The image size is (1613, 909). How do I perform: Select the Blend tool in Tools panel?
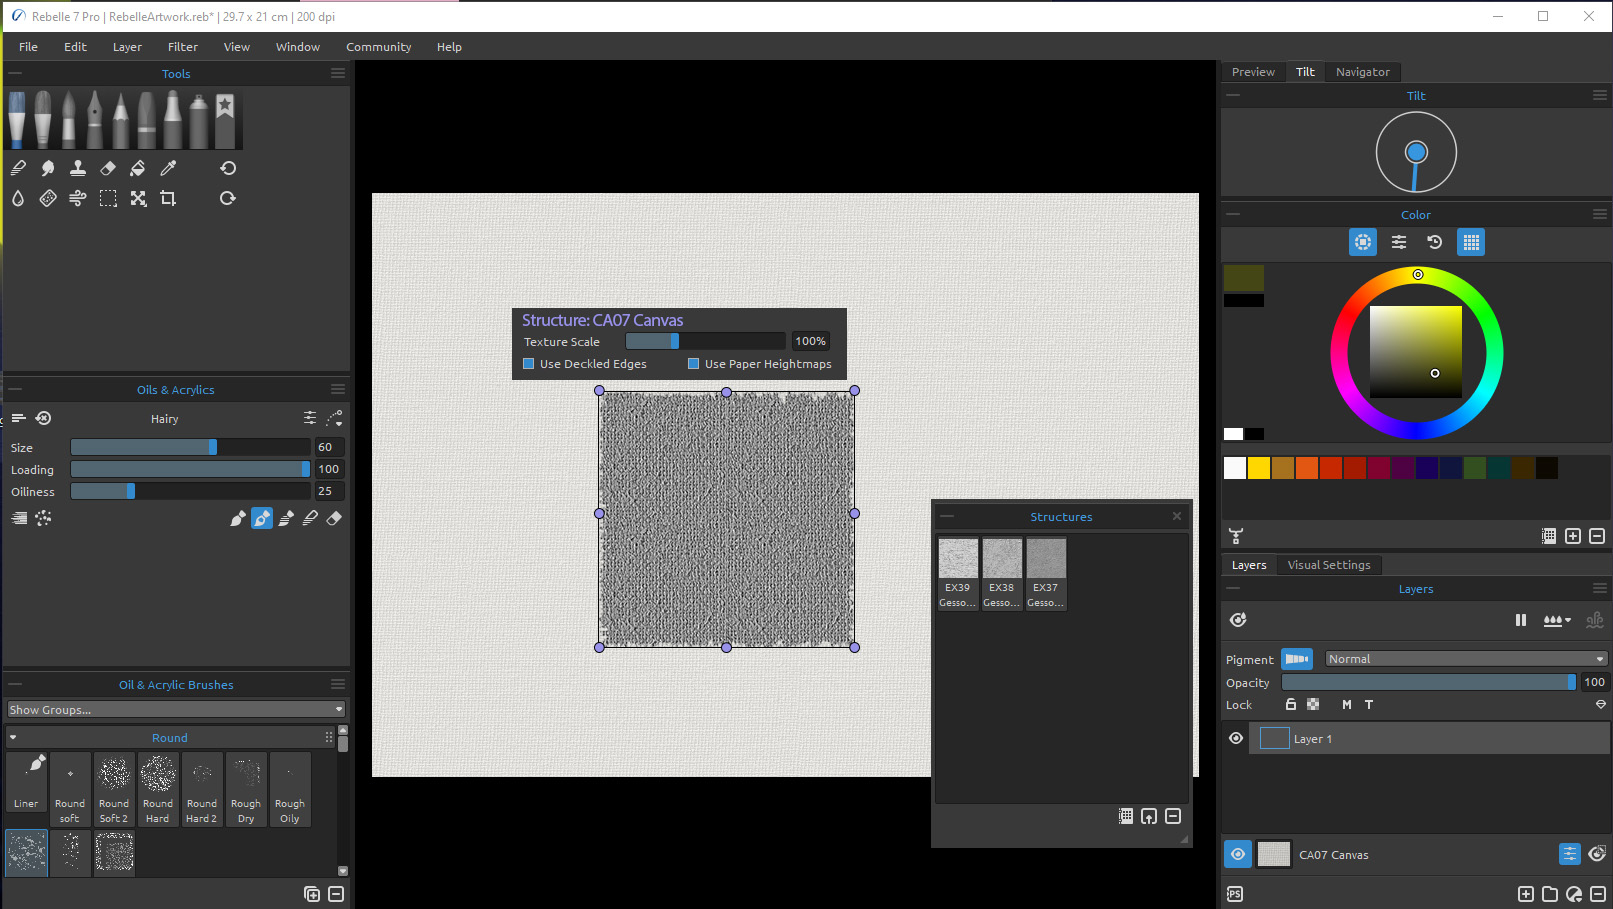pyautogui.click(x=48, y=167)
